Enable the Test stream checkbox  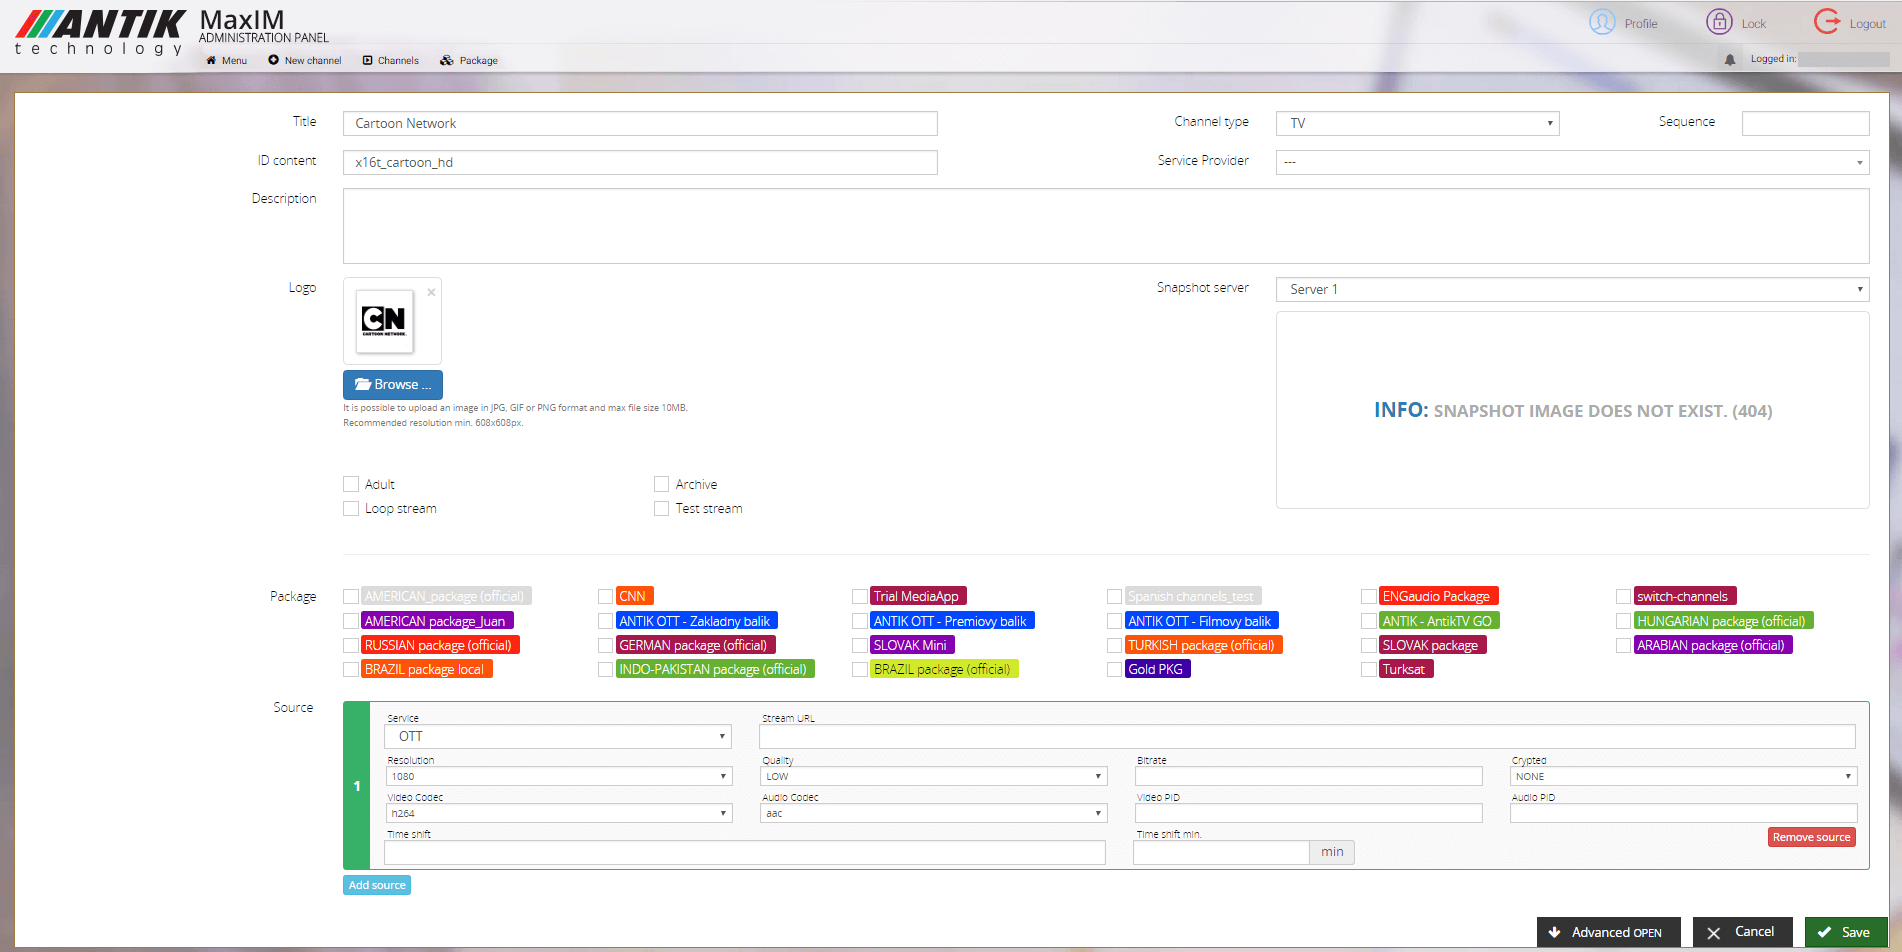[x=661, y=509]
